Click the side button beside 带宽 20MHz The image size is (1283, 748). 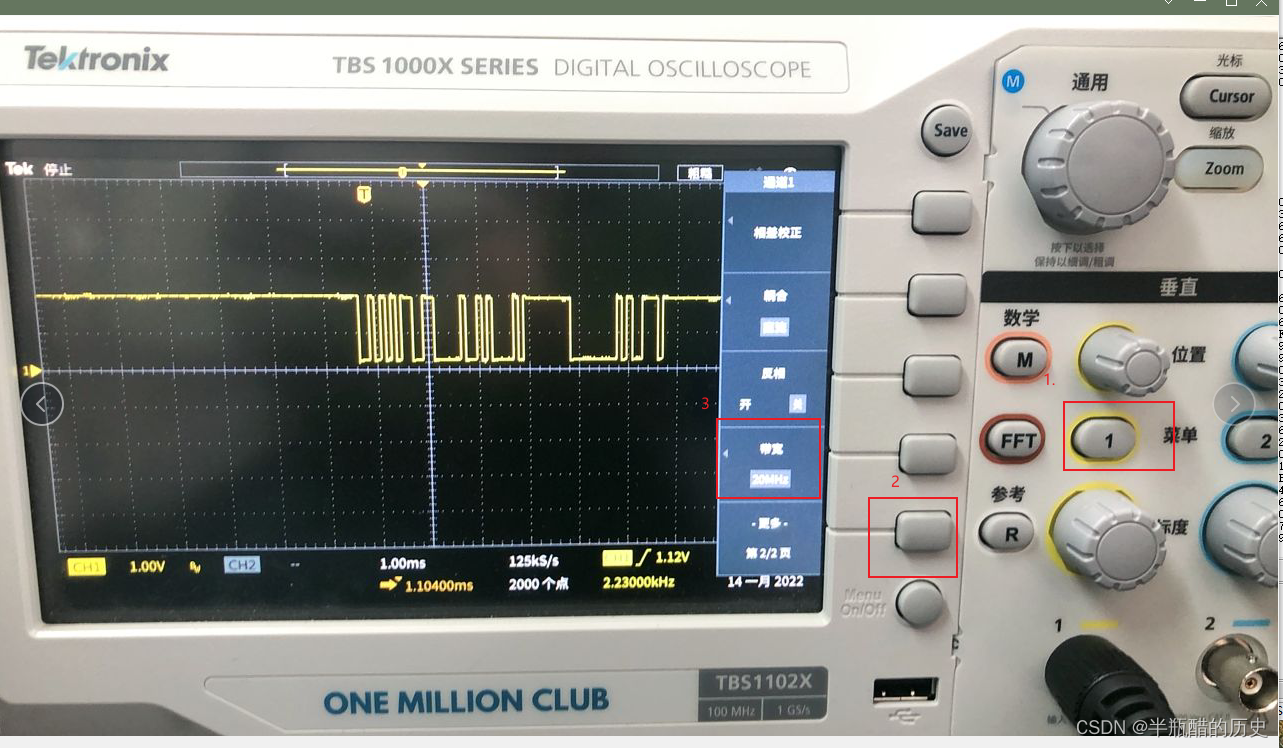(927, 454)
